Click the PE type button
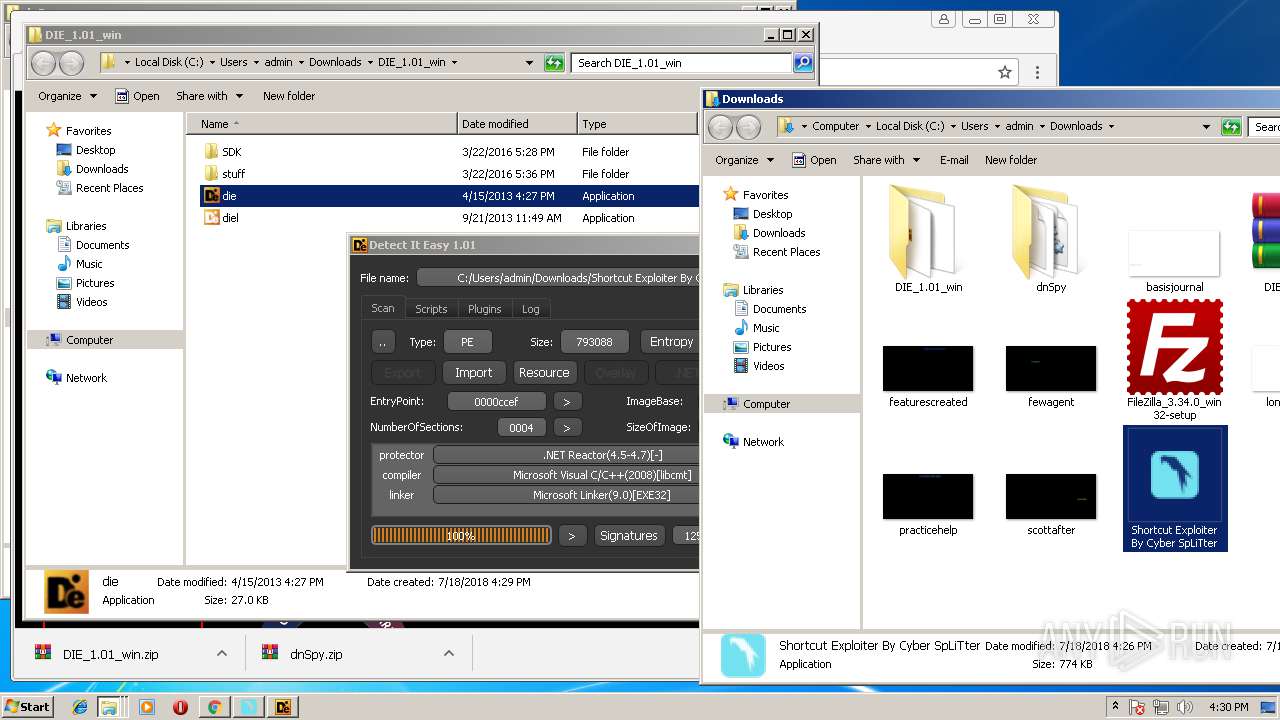The image size is (1280, 720). pos(467,342)
